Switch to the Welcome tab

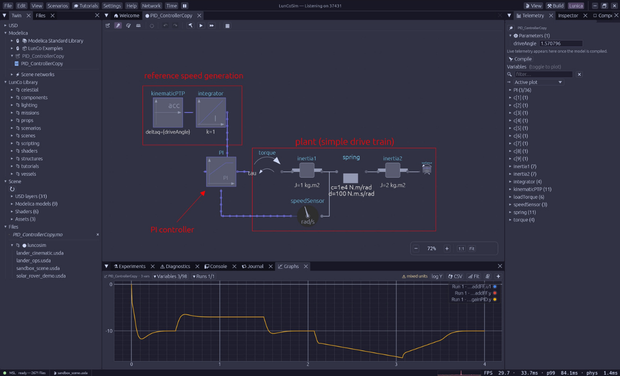(127, 16)
